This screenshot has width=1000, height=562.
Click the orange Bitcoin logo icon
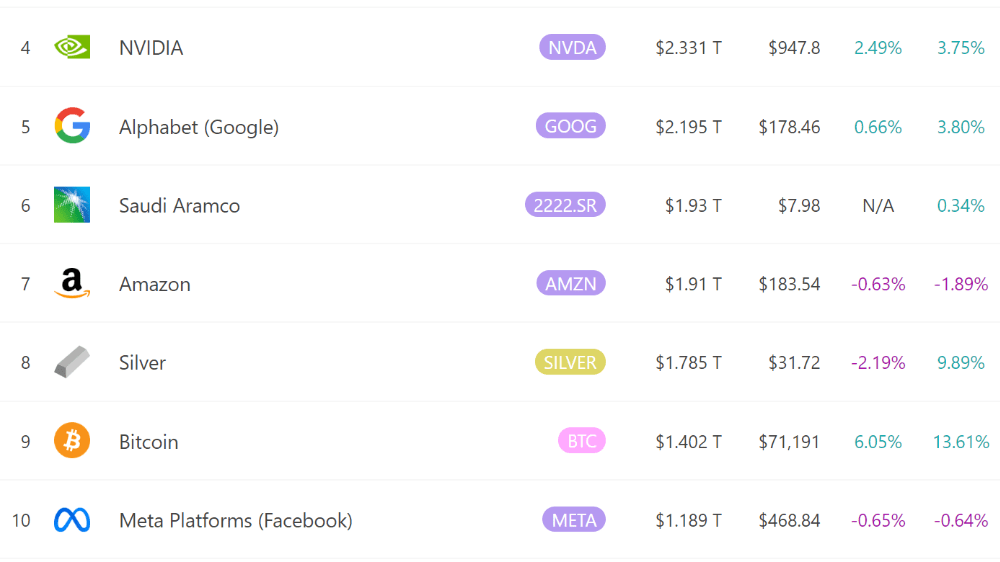[72, 441]
